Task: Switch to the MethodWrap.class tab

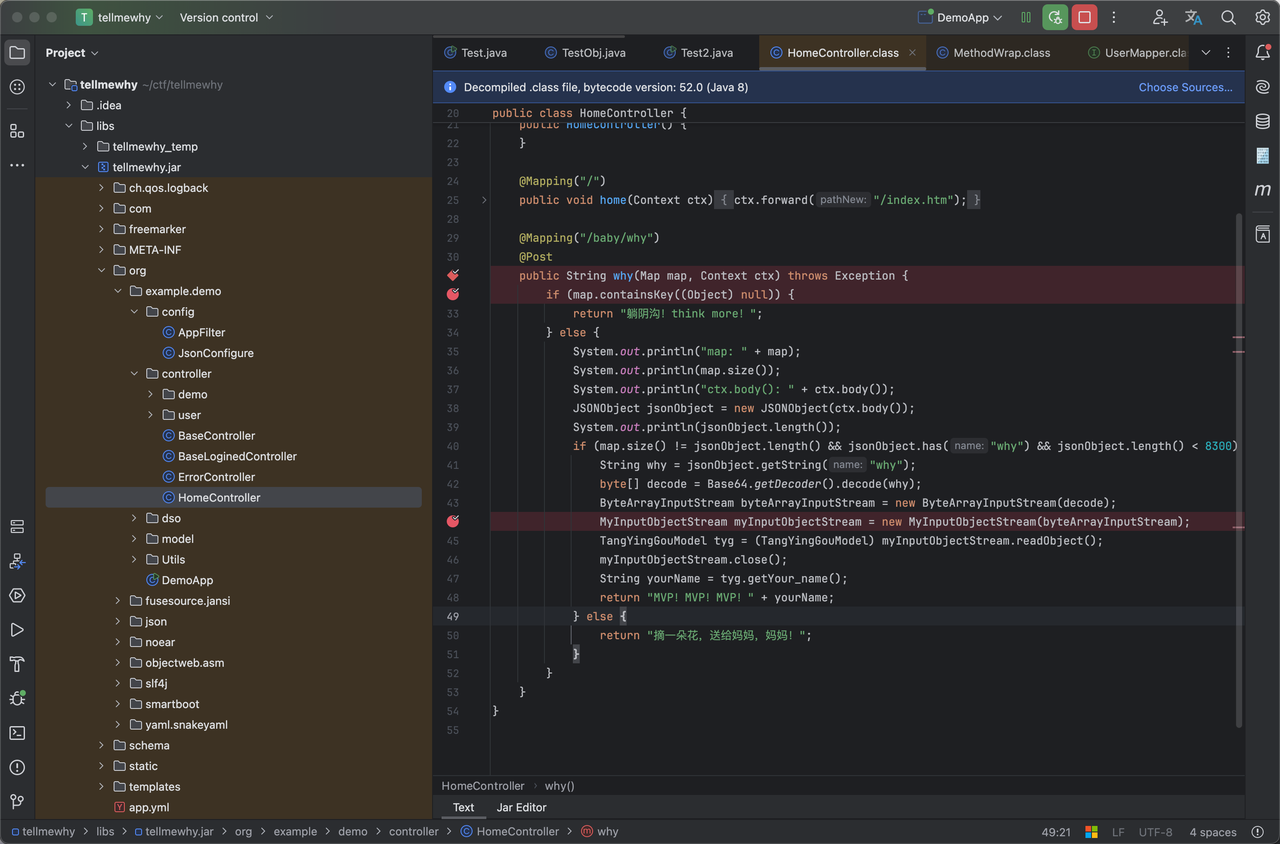Action: coord(1001,53)
